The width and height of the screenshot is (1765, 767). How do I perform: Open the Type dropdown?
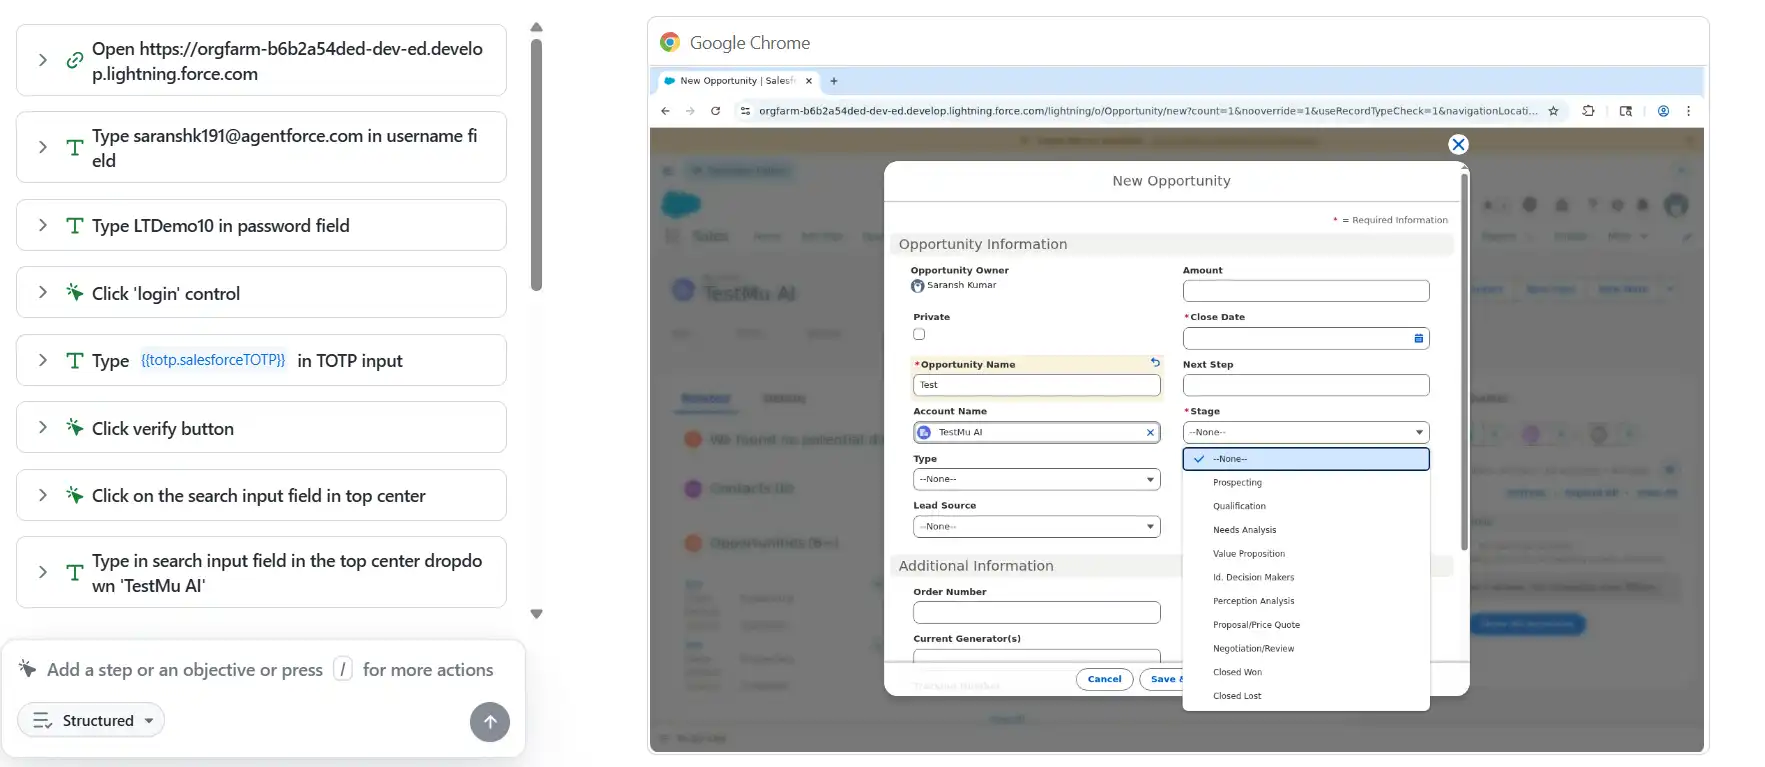[x=1037, y=479]
